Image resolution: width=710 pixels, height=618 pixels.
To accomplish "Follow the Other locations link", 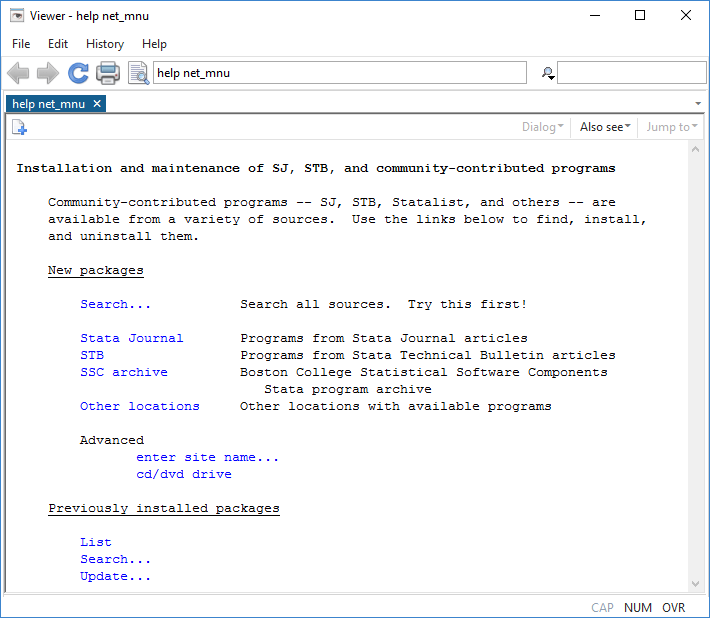I will (139, 406).
